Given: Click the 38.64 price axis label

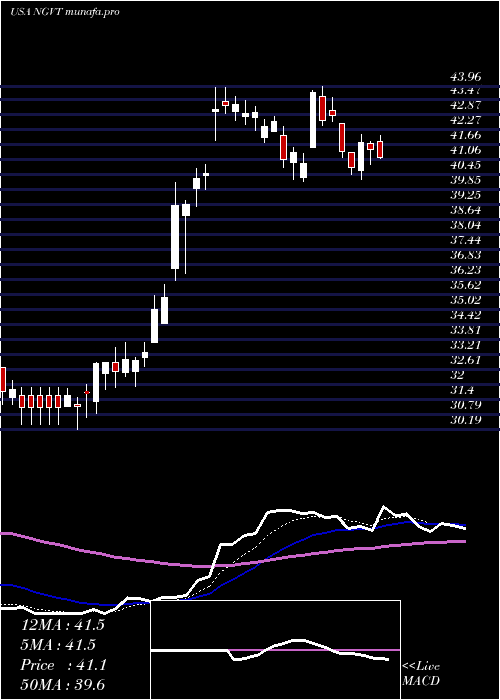Looking at the screenshot, I should [465, 210].
